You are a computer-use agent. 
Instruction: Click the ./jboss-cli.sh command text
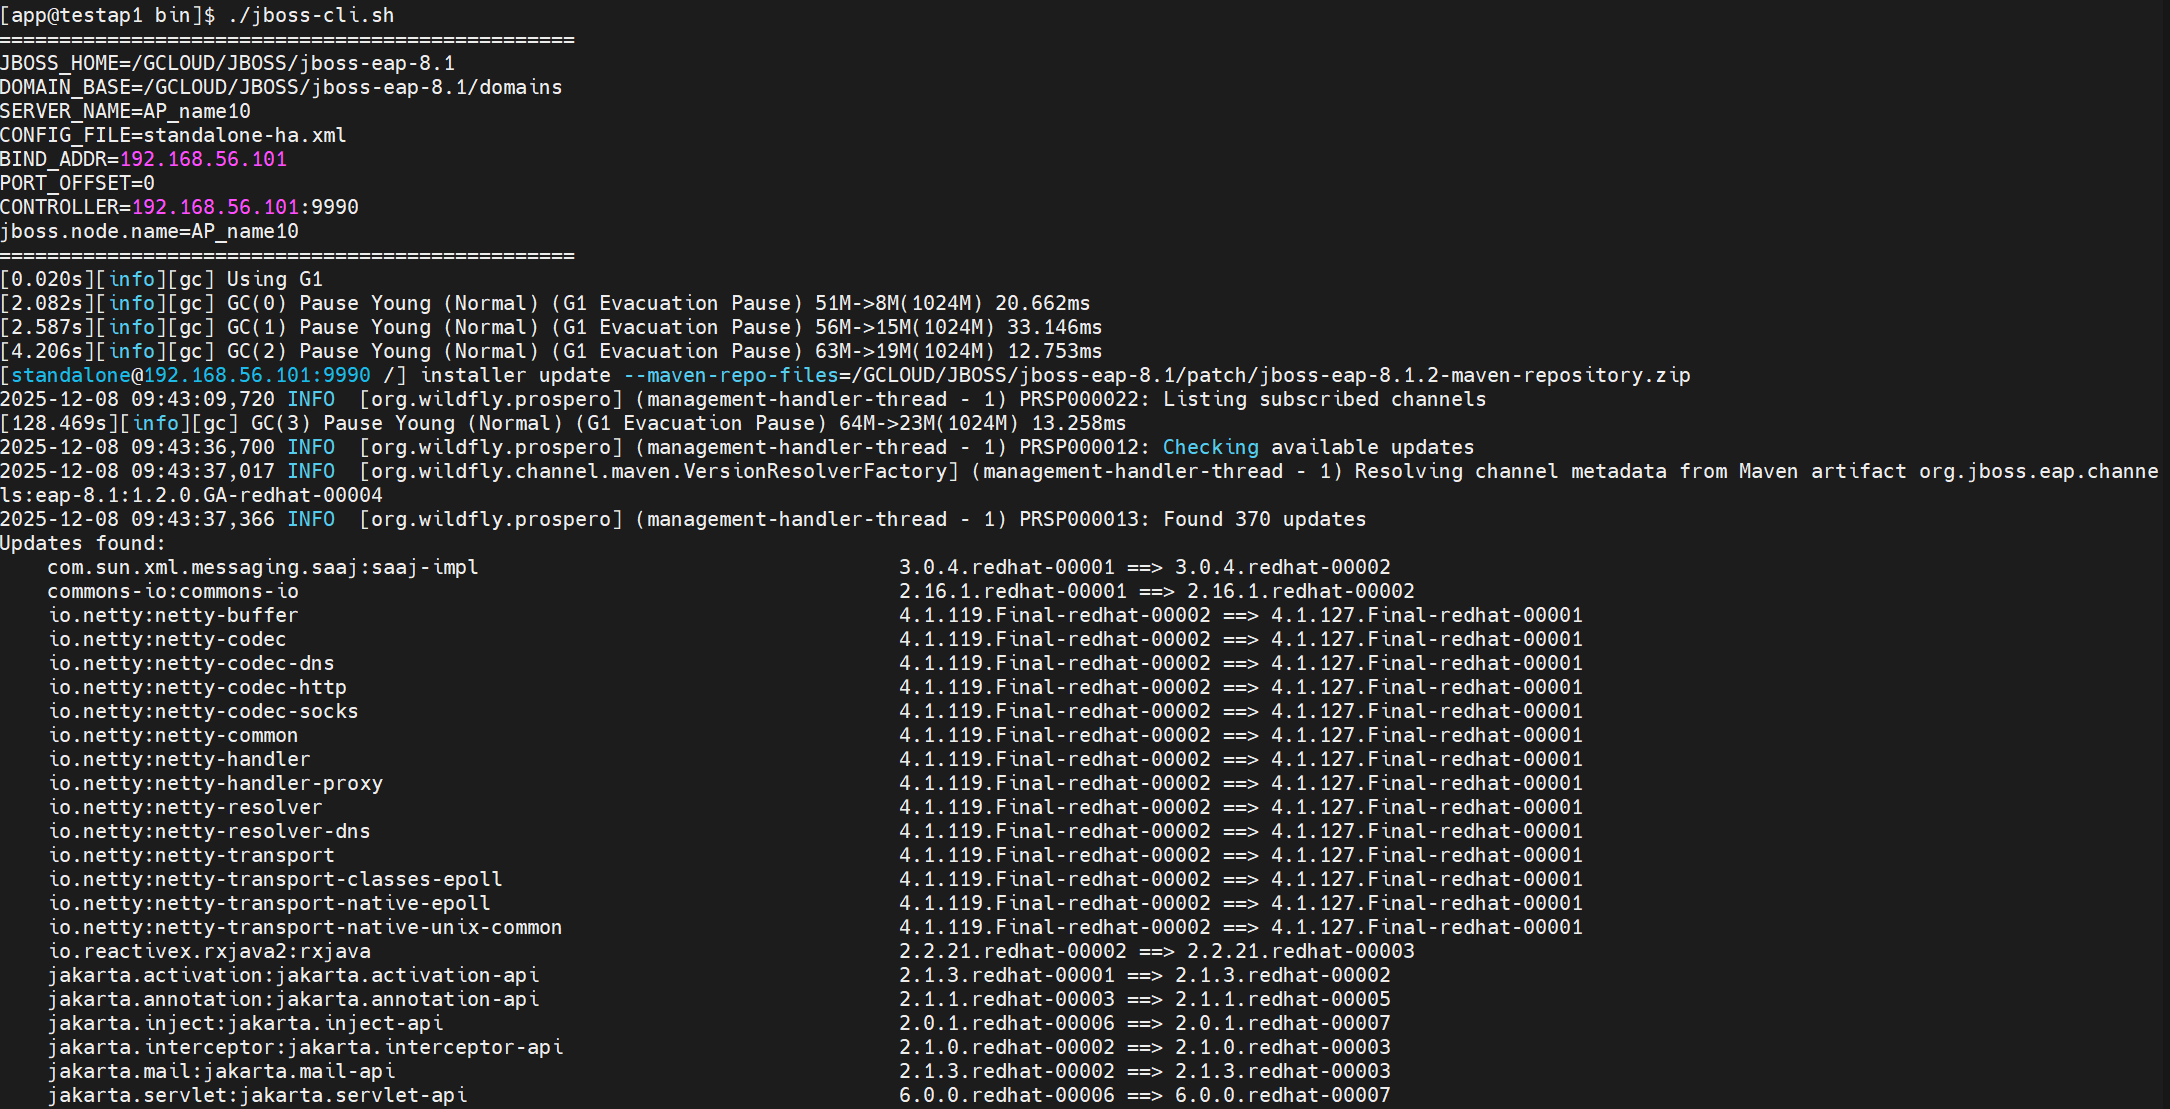pyautogui.click(x=311, y=15)
